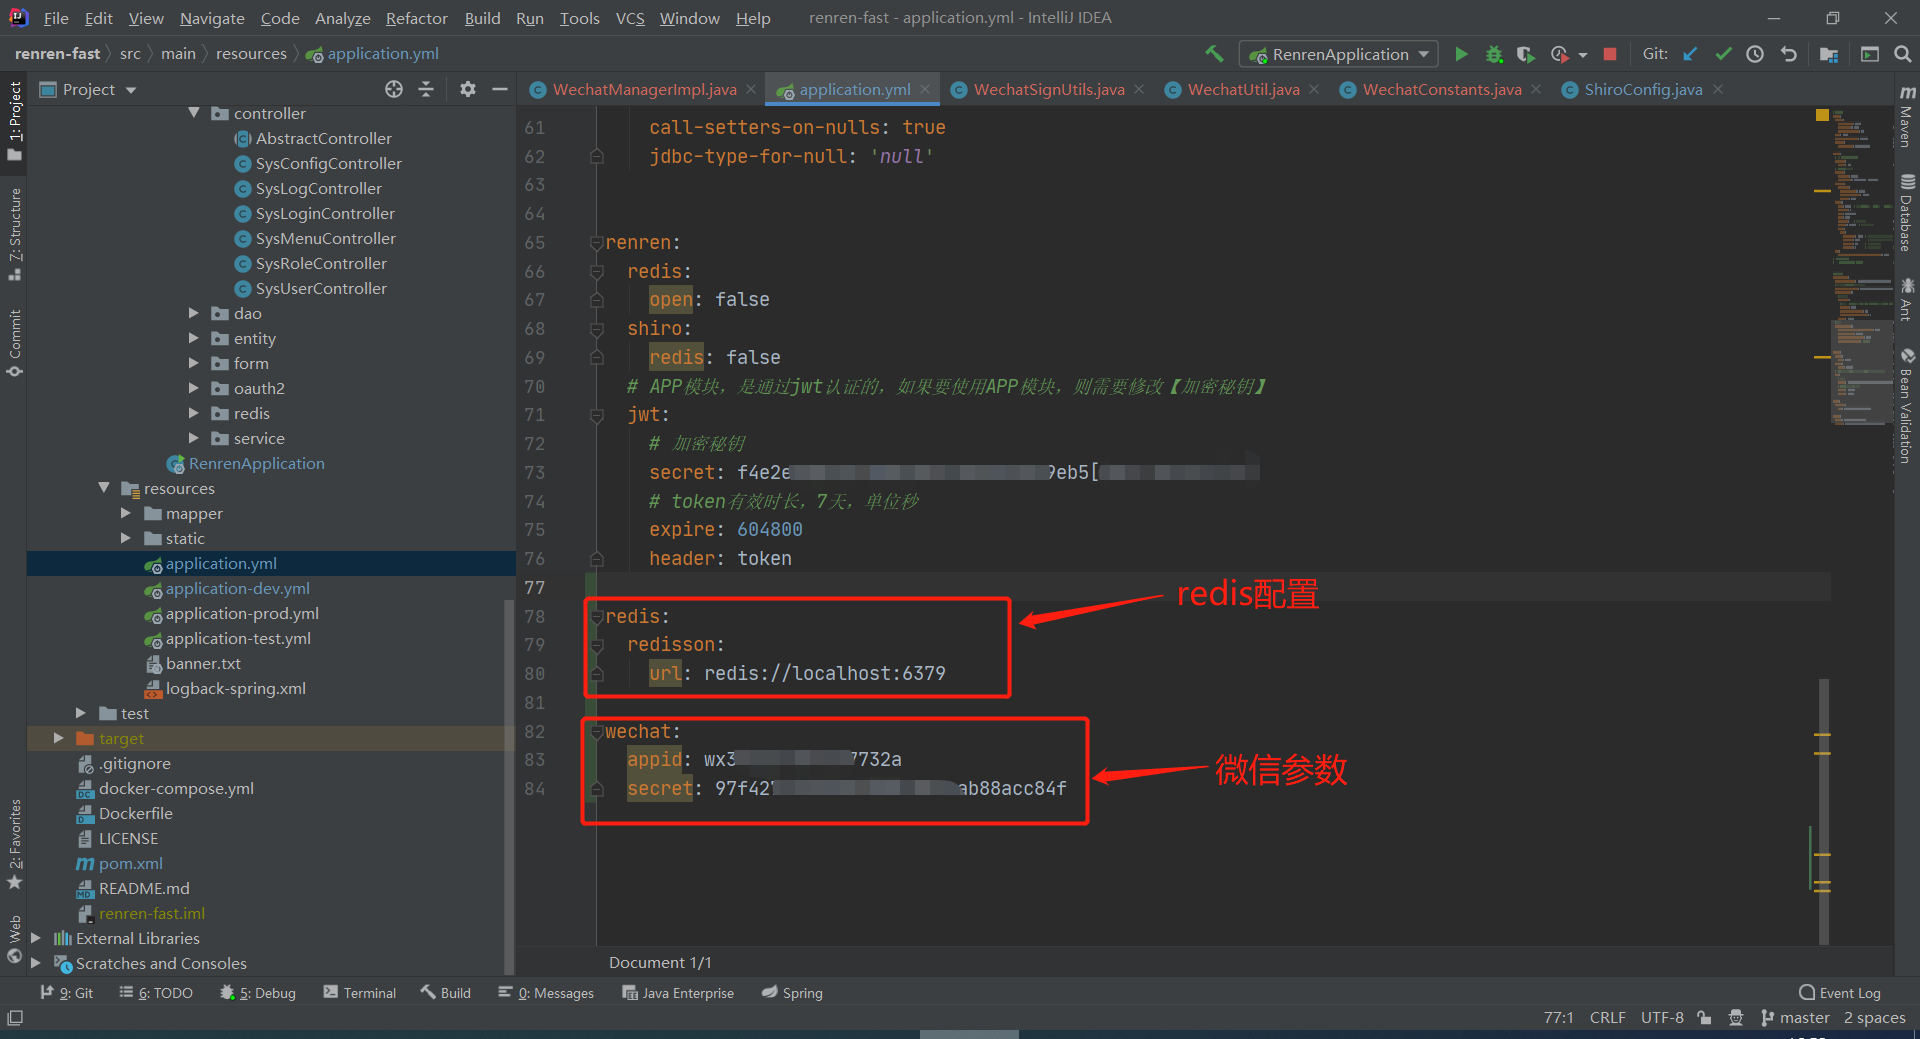Viewport: 1920px width, 1039px height.
Task: Click line 80 redis url value
Action: pyautogui.click(x=824, y=674)
